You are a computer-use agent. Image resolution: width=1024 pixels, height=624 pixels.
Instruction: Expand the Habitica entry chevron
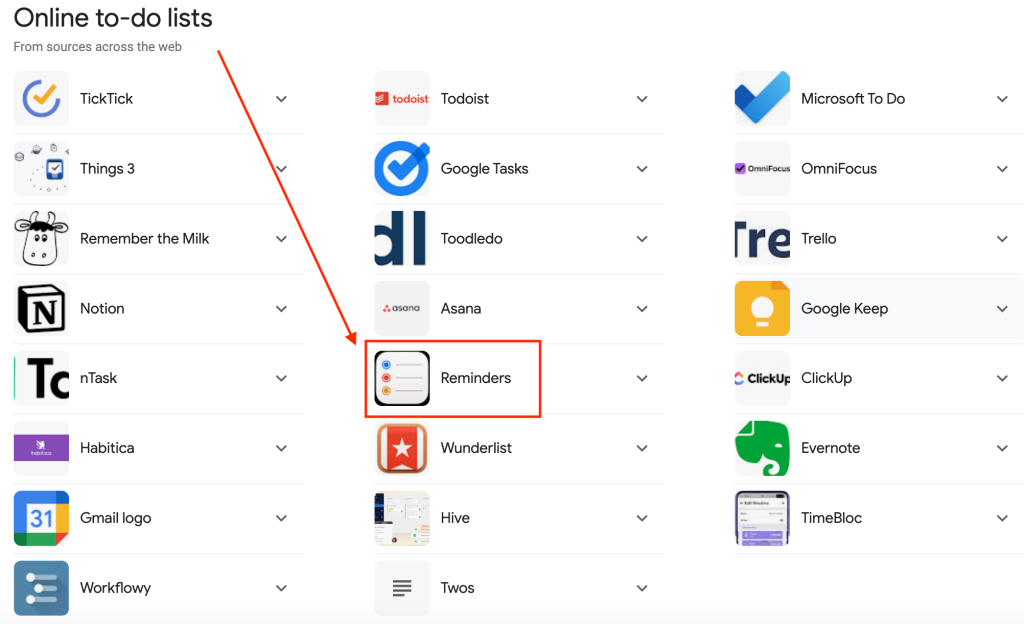click(281, 448)
